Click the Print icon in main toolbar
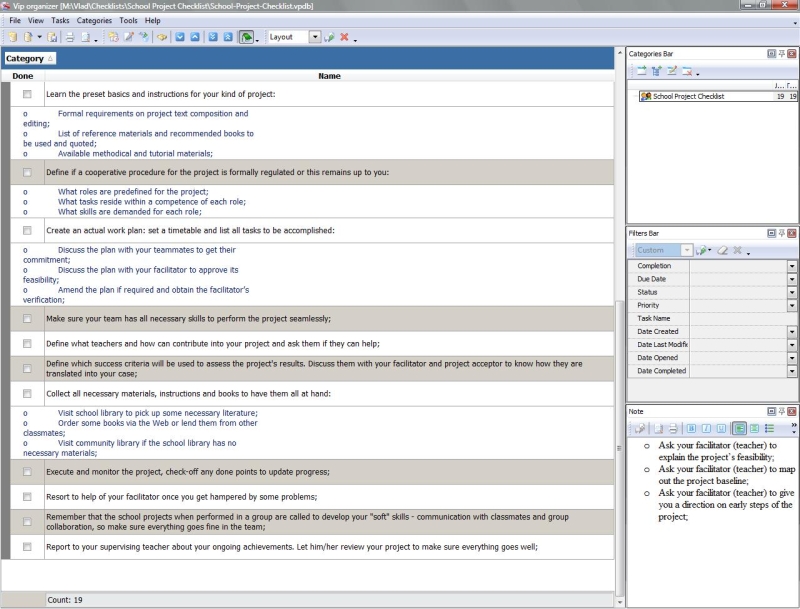800x609 pixels. [70, 37]
